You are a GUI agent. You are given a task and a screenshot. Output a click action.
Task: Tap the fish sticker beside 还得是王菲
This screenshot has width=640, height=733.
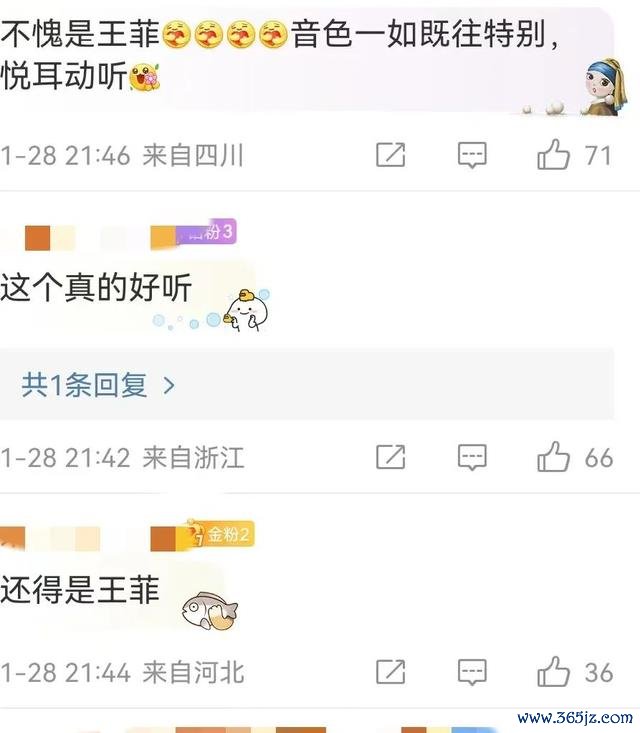pyautogui.click(x=210, y=611)
